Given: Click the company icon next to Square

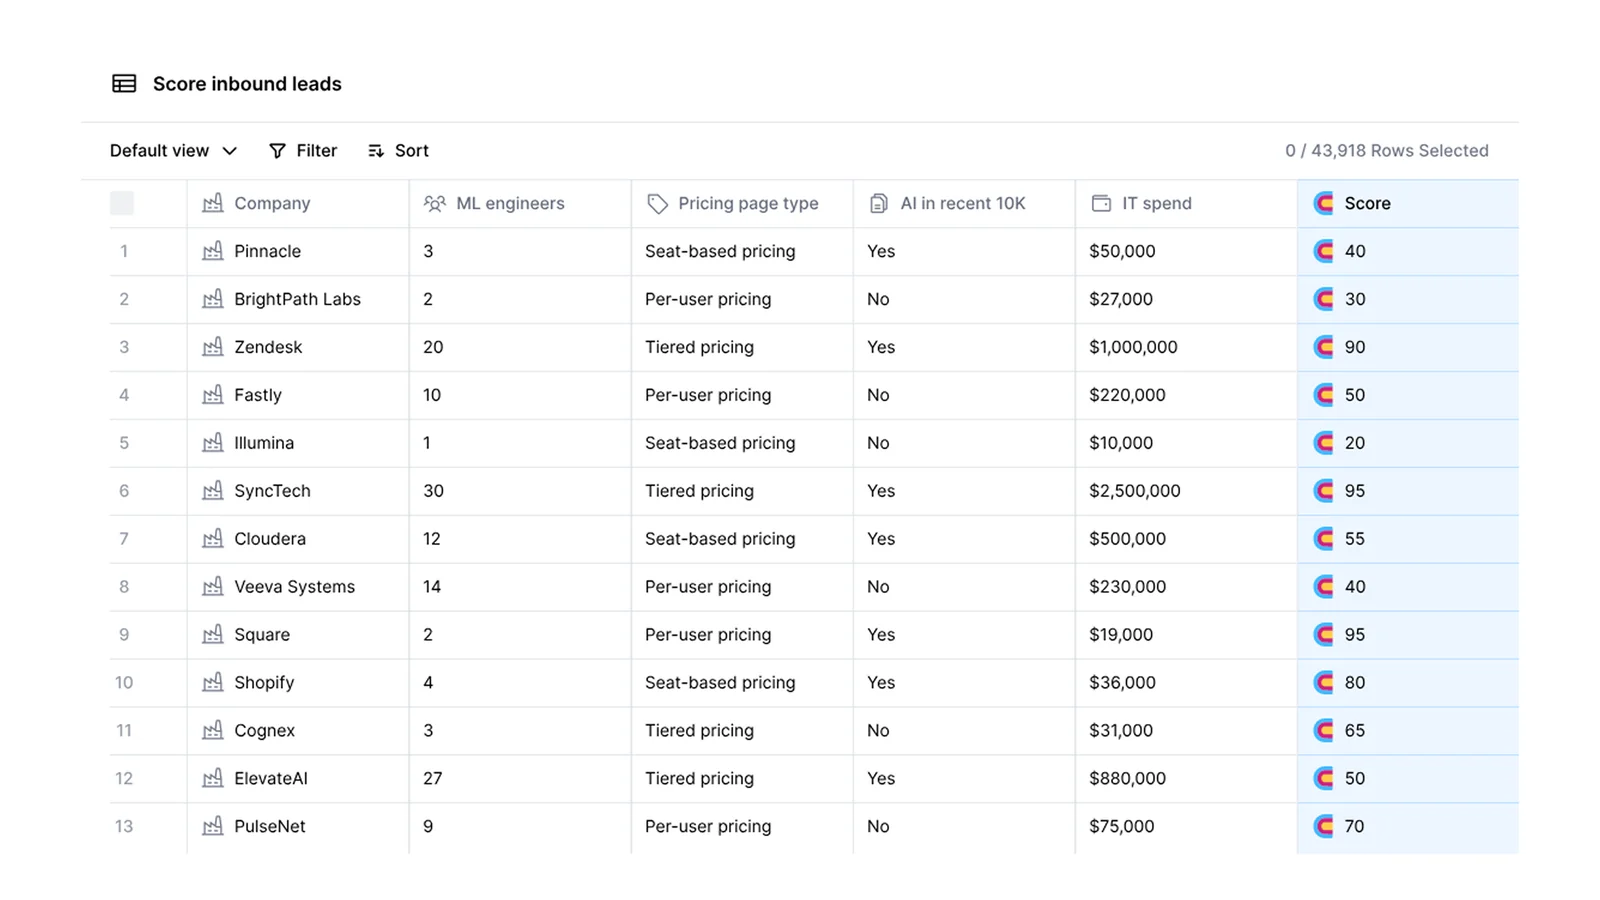Looking at the screenshot, I should coord(213,635).
